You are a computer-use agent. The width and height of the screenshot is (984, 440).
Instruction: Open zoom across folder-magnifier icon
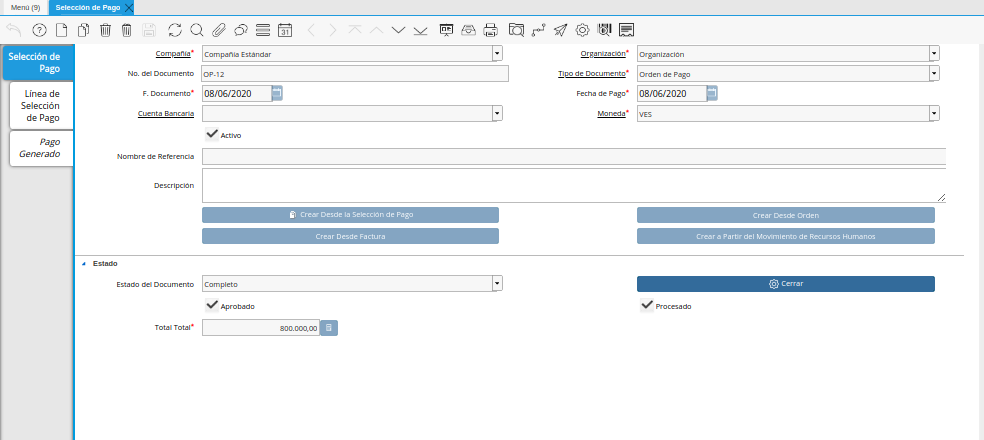point(516,30)
